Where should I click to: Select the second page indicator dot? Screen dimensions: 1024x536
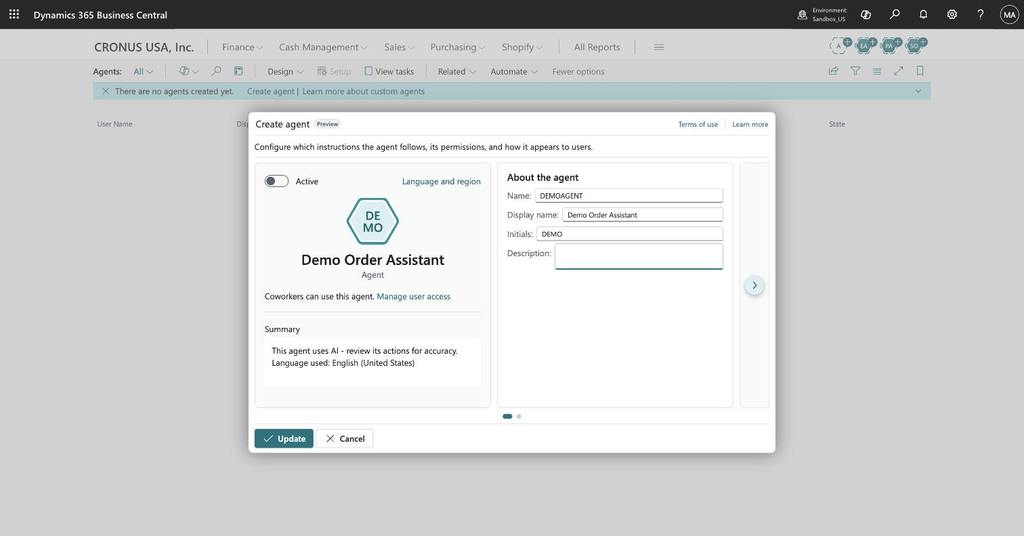[519, 416]
